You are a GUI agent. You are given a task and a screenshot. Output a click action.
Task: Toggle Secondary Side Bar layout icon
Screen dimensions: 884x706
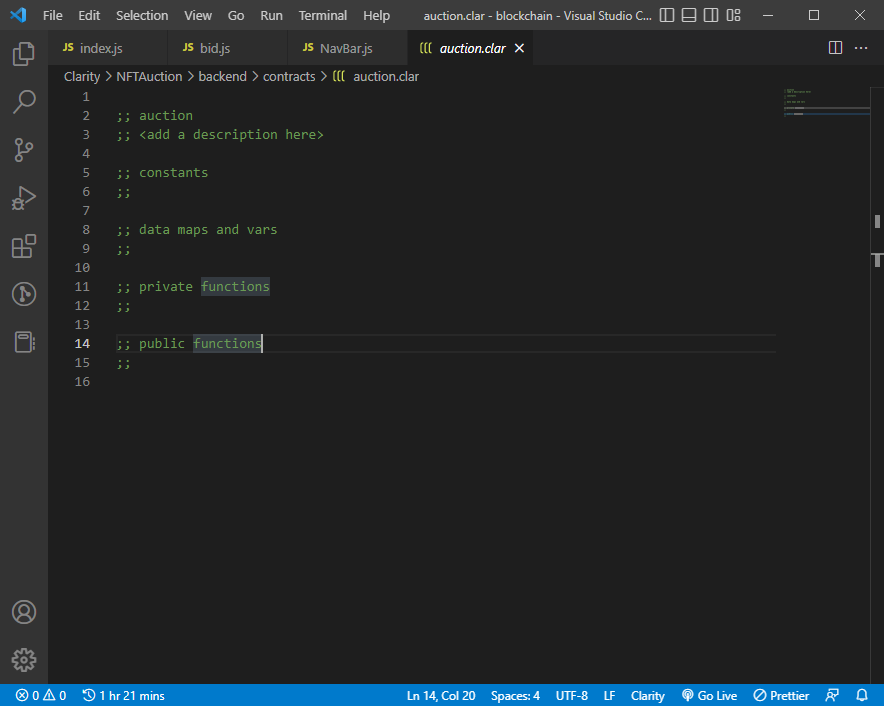pyautogui.click(x=711, y=15)
